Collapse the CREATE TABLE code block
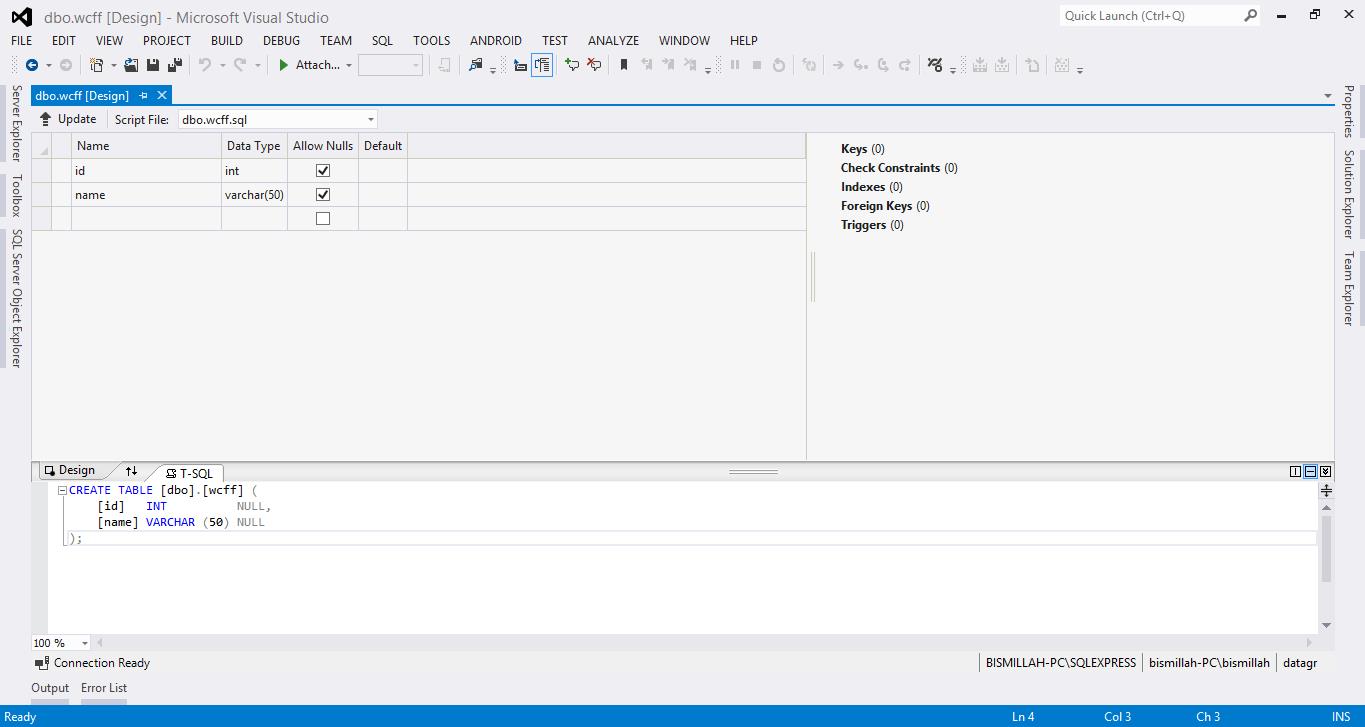1365x727 pixels. click(x=62, y=490)
